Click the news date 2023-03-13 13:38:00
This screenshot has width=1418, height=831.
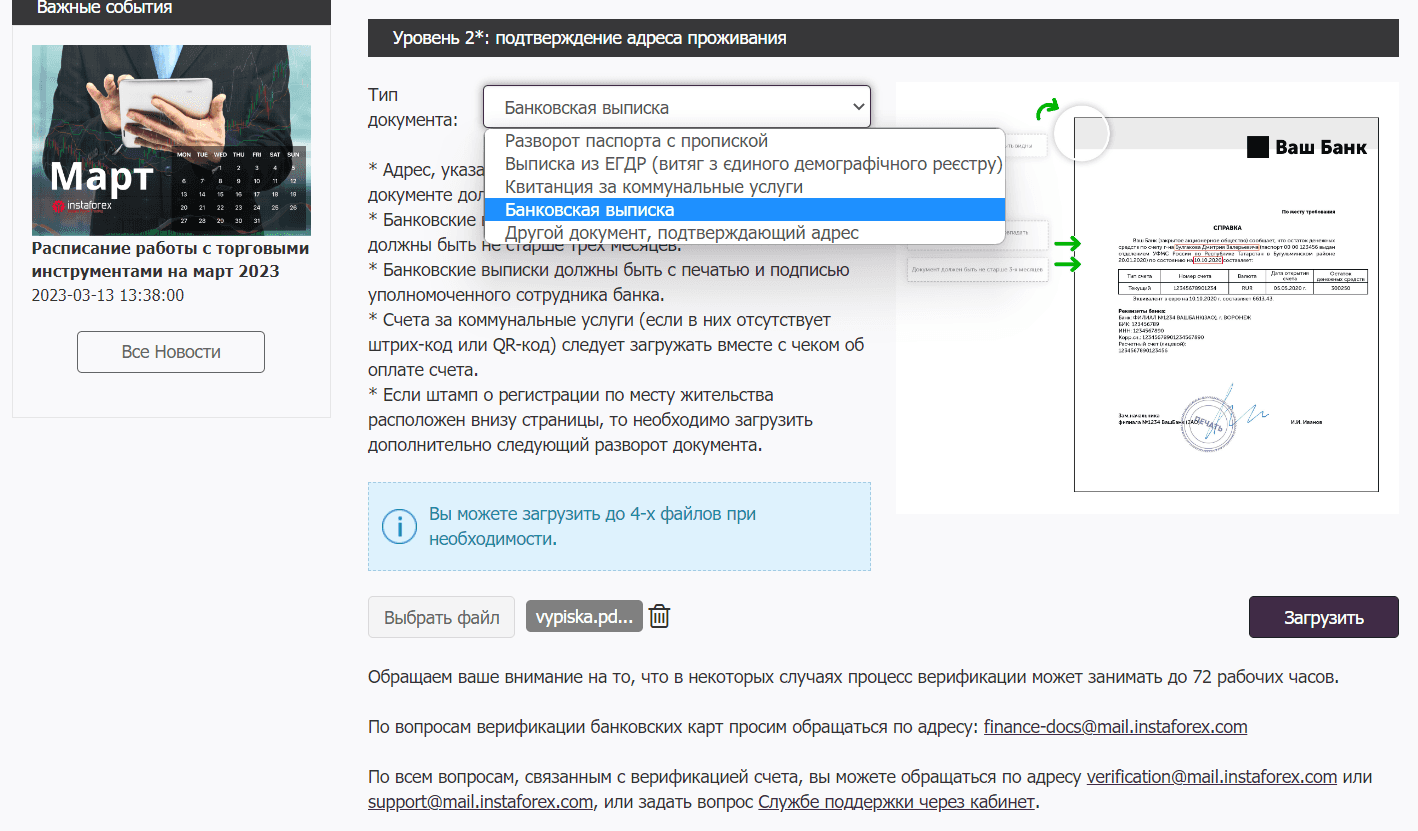[108, 295]
